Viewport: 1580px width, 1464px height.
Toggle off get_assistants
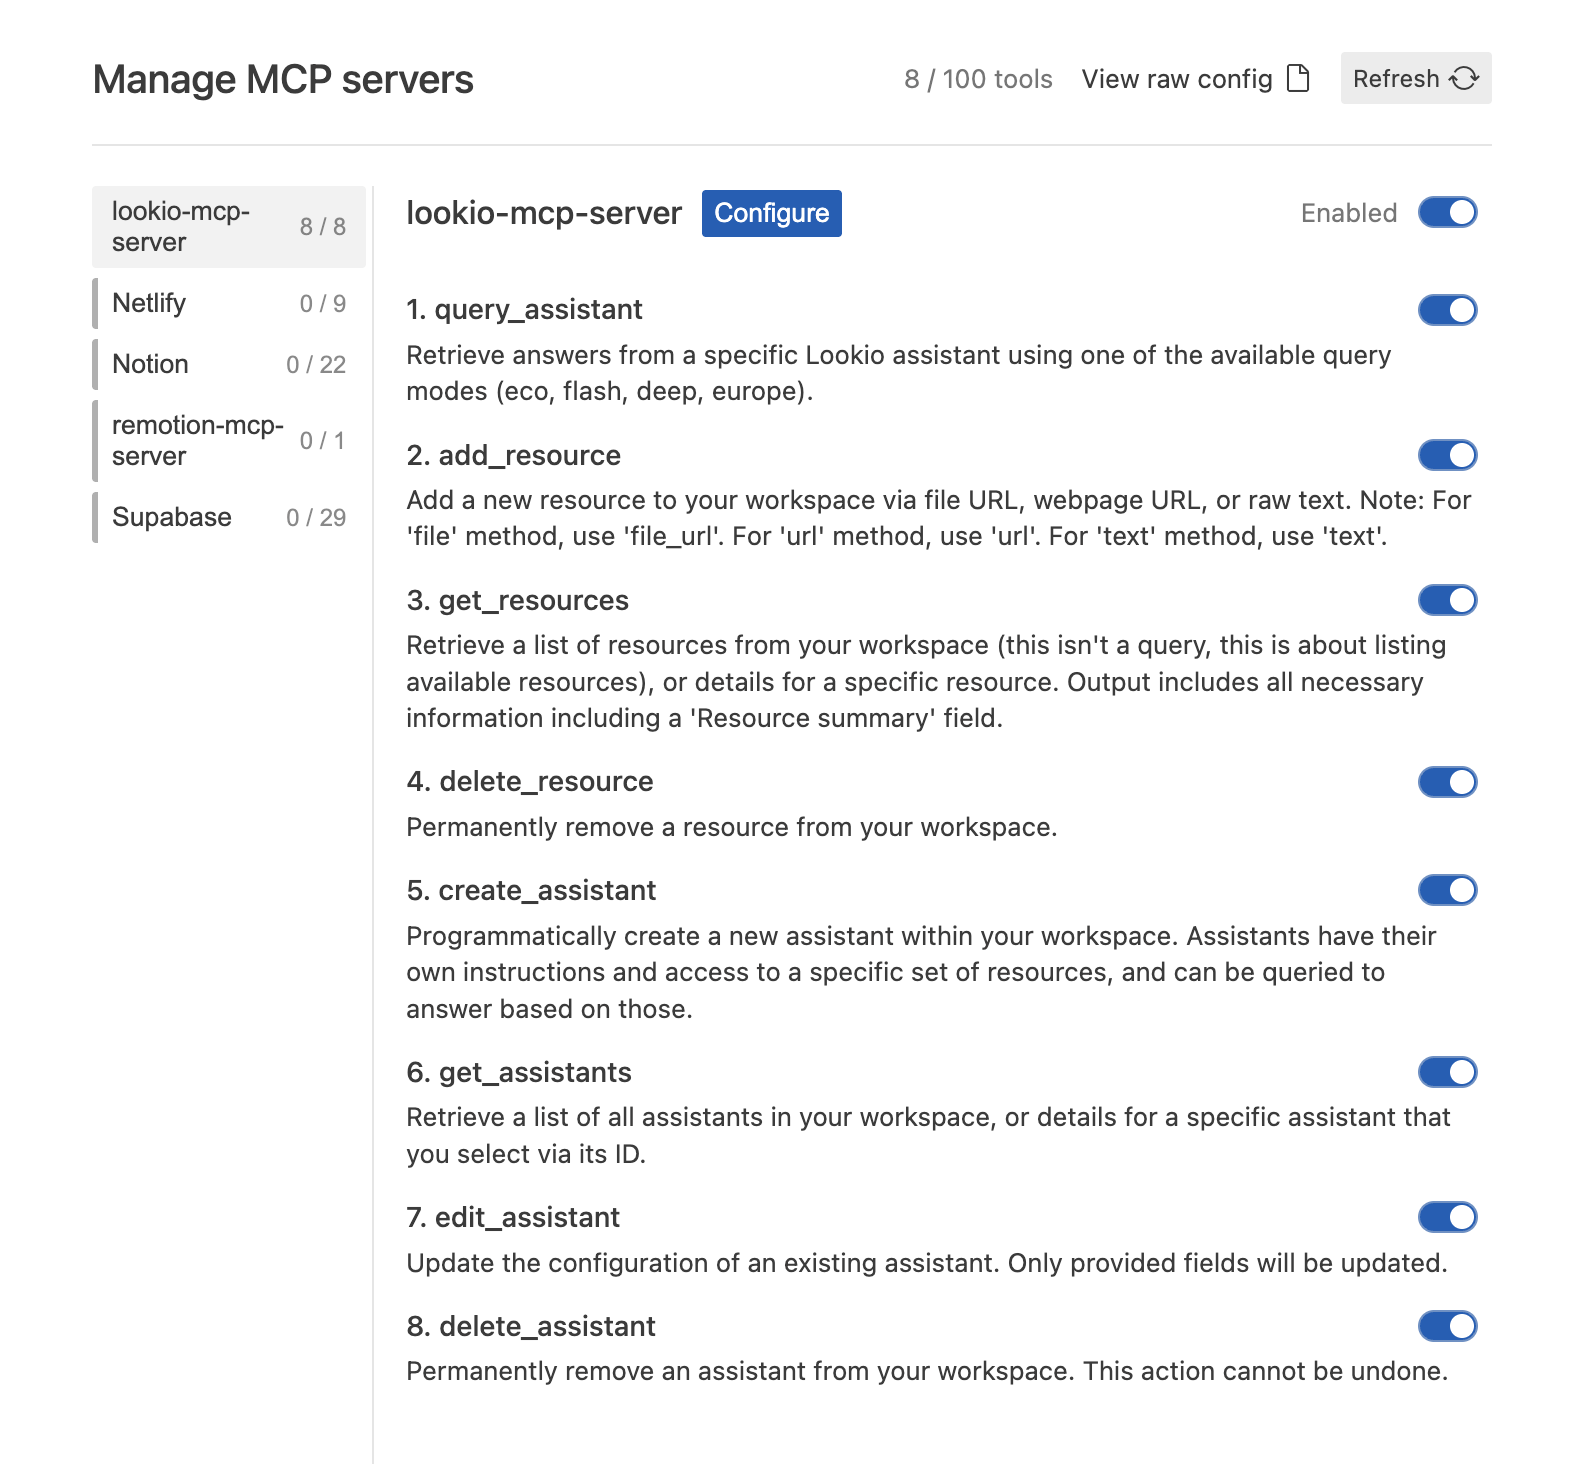pyautogui.click(x=1447, y=1072)
